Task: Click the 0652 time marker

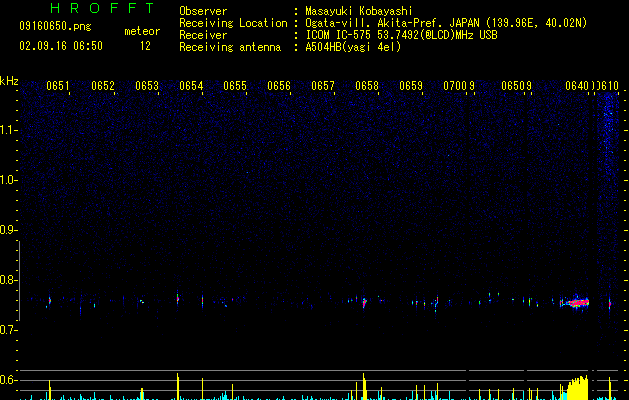Action: [x=103, y=86]
